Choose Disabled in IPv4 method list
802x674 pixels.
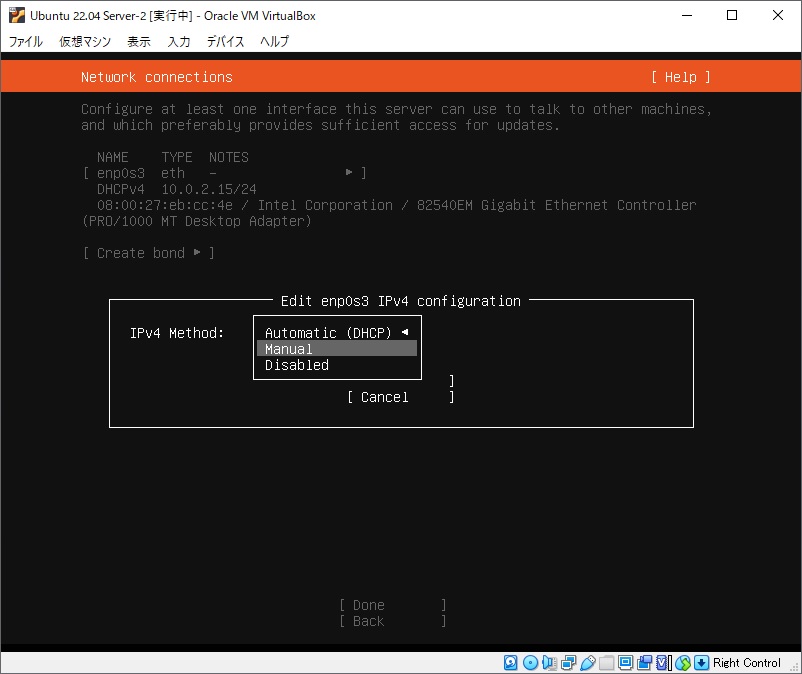tap(337, 365)
